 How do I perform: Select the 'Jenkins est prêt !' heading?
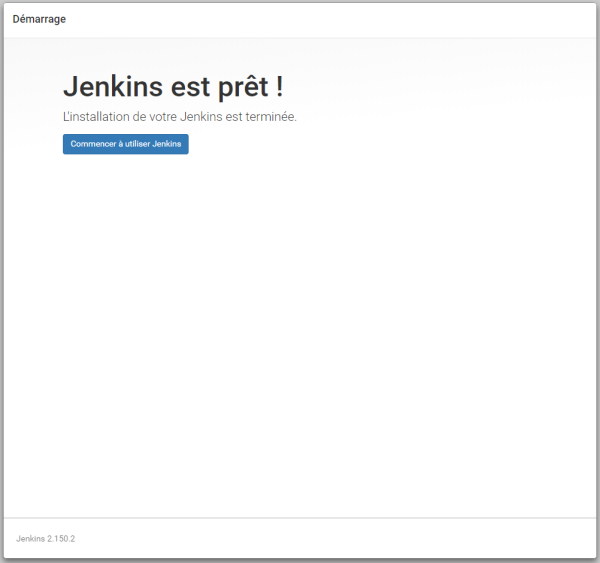(x=172, y=87)
